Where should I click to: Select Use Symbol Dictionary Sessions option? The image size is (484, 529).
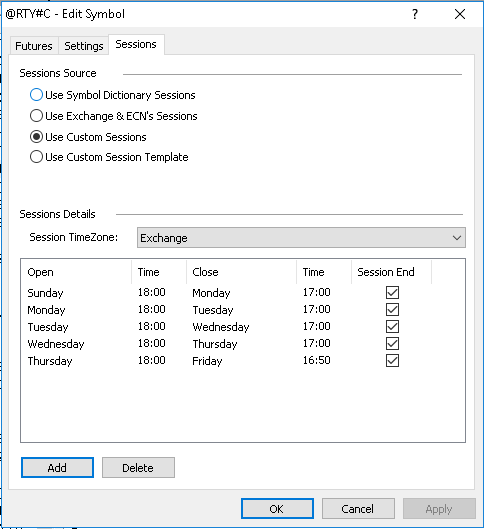36,95
